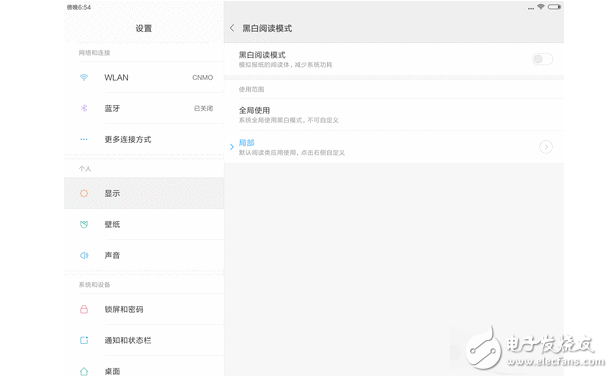The height and width of the screenshot is (378, 613).
Task: Go back using the header arrow
Action: click(x=232, y=28)
